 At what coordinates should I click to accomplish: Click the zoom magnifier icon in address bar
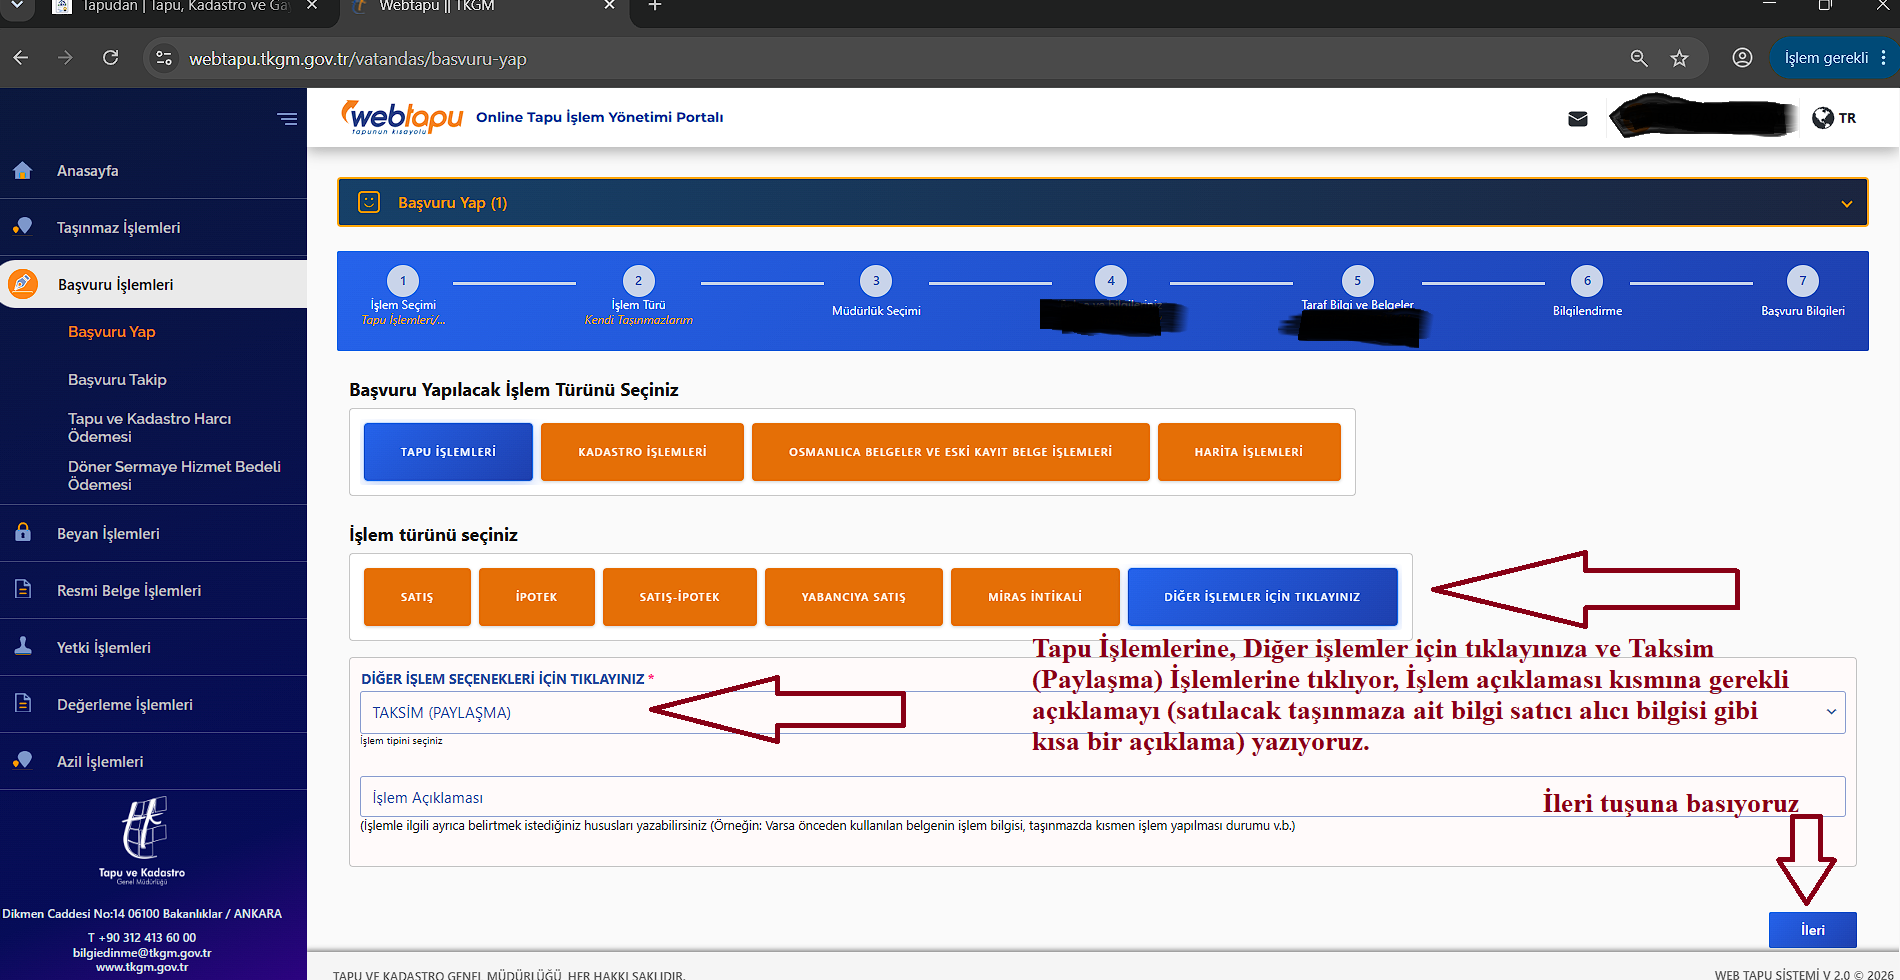pyautogui.click(x=1639, y=58)
